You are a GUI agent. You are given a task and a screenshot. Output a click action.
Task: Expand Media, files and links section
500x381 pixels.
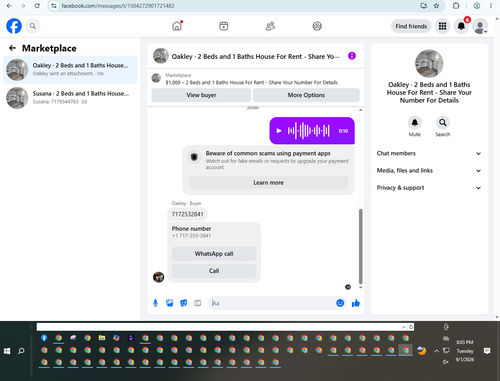[x=429, y=170]
